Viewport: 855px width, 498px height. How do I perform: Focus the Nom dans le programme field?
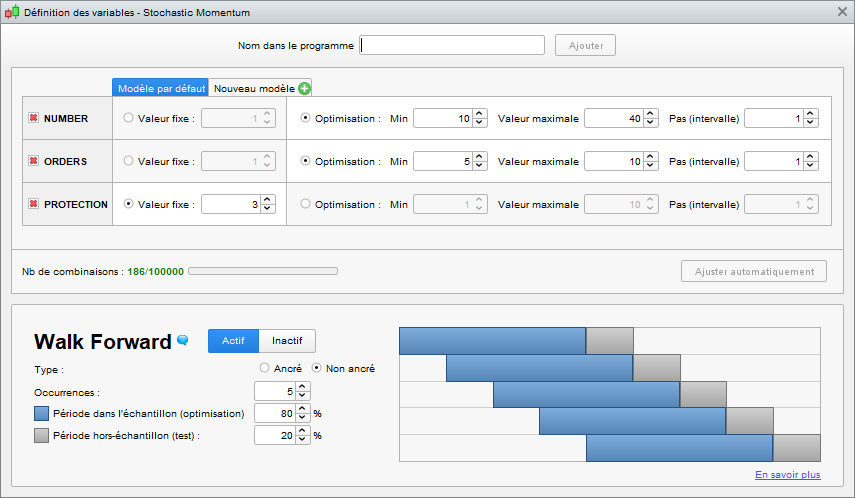click(452, 45)
